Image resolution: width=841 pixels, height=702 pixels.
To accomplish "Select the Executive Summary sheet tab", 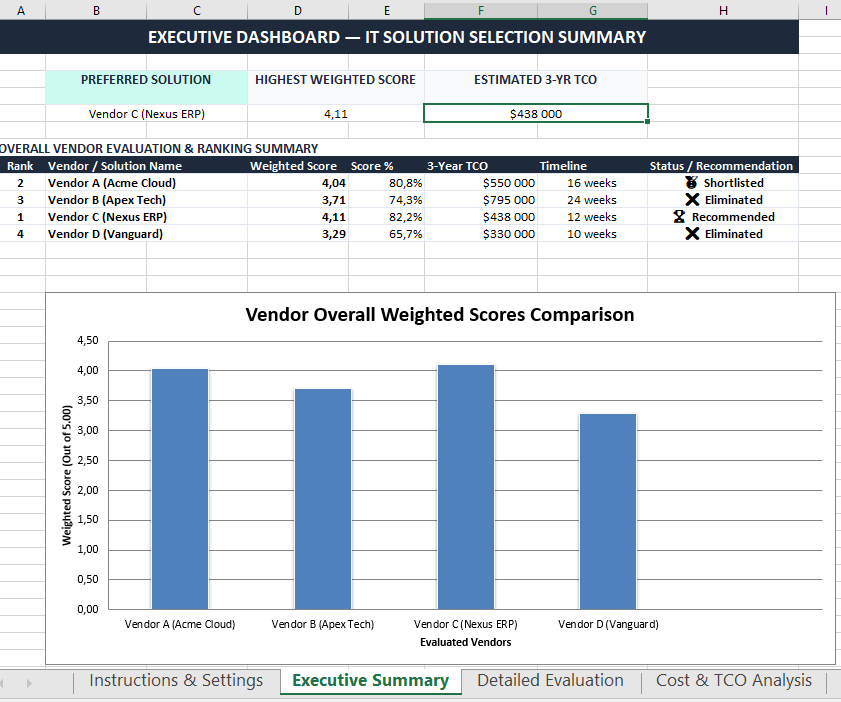I will tap(371, 680).
